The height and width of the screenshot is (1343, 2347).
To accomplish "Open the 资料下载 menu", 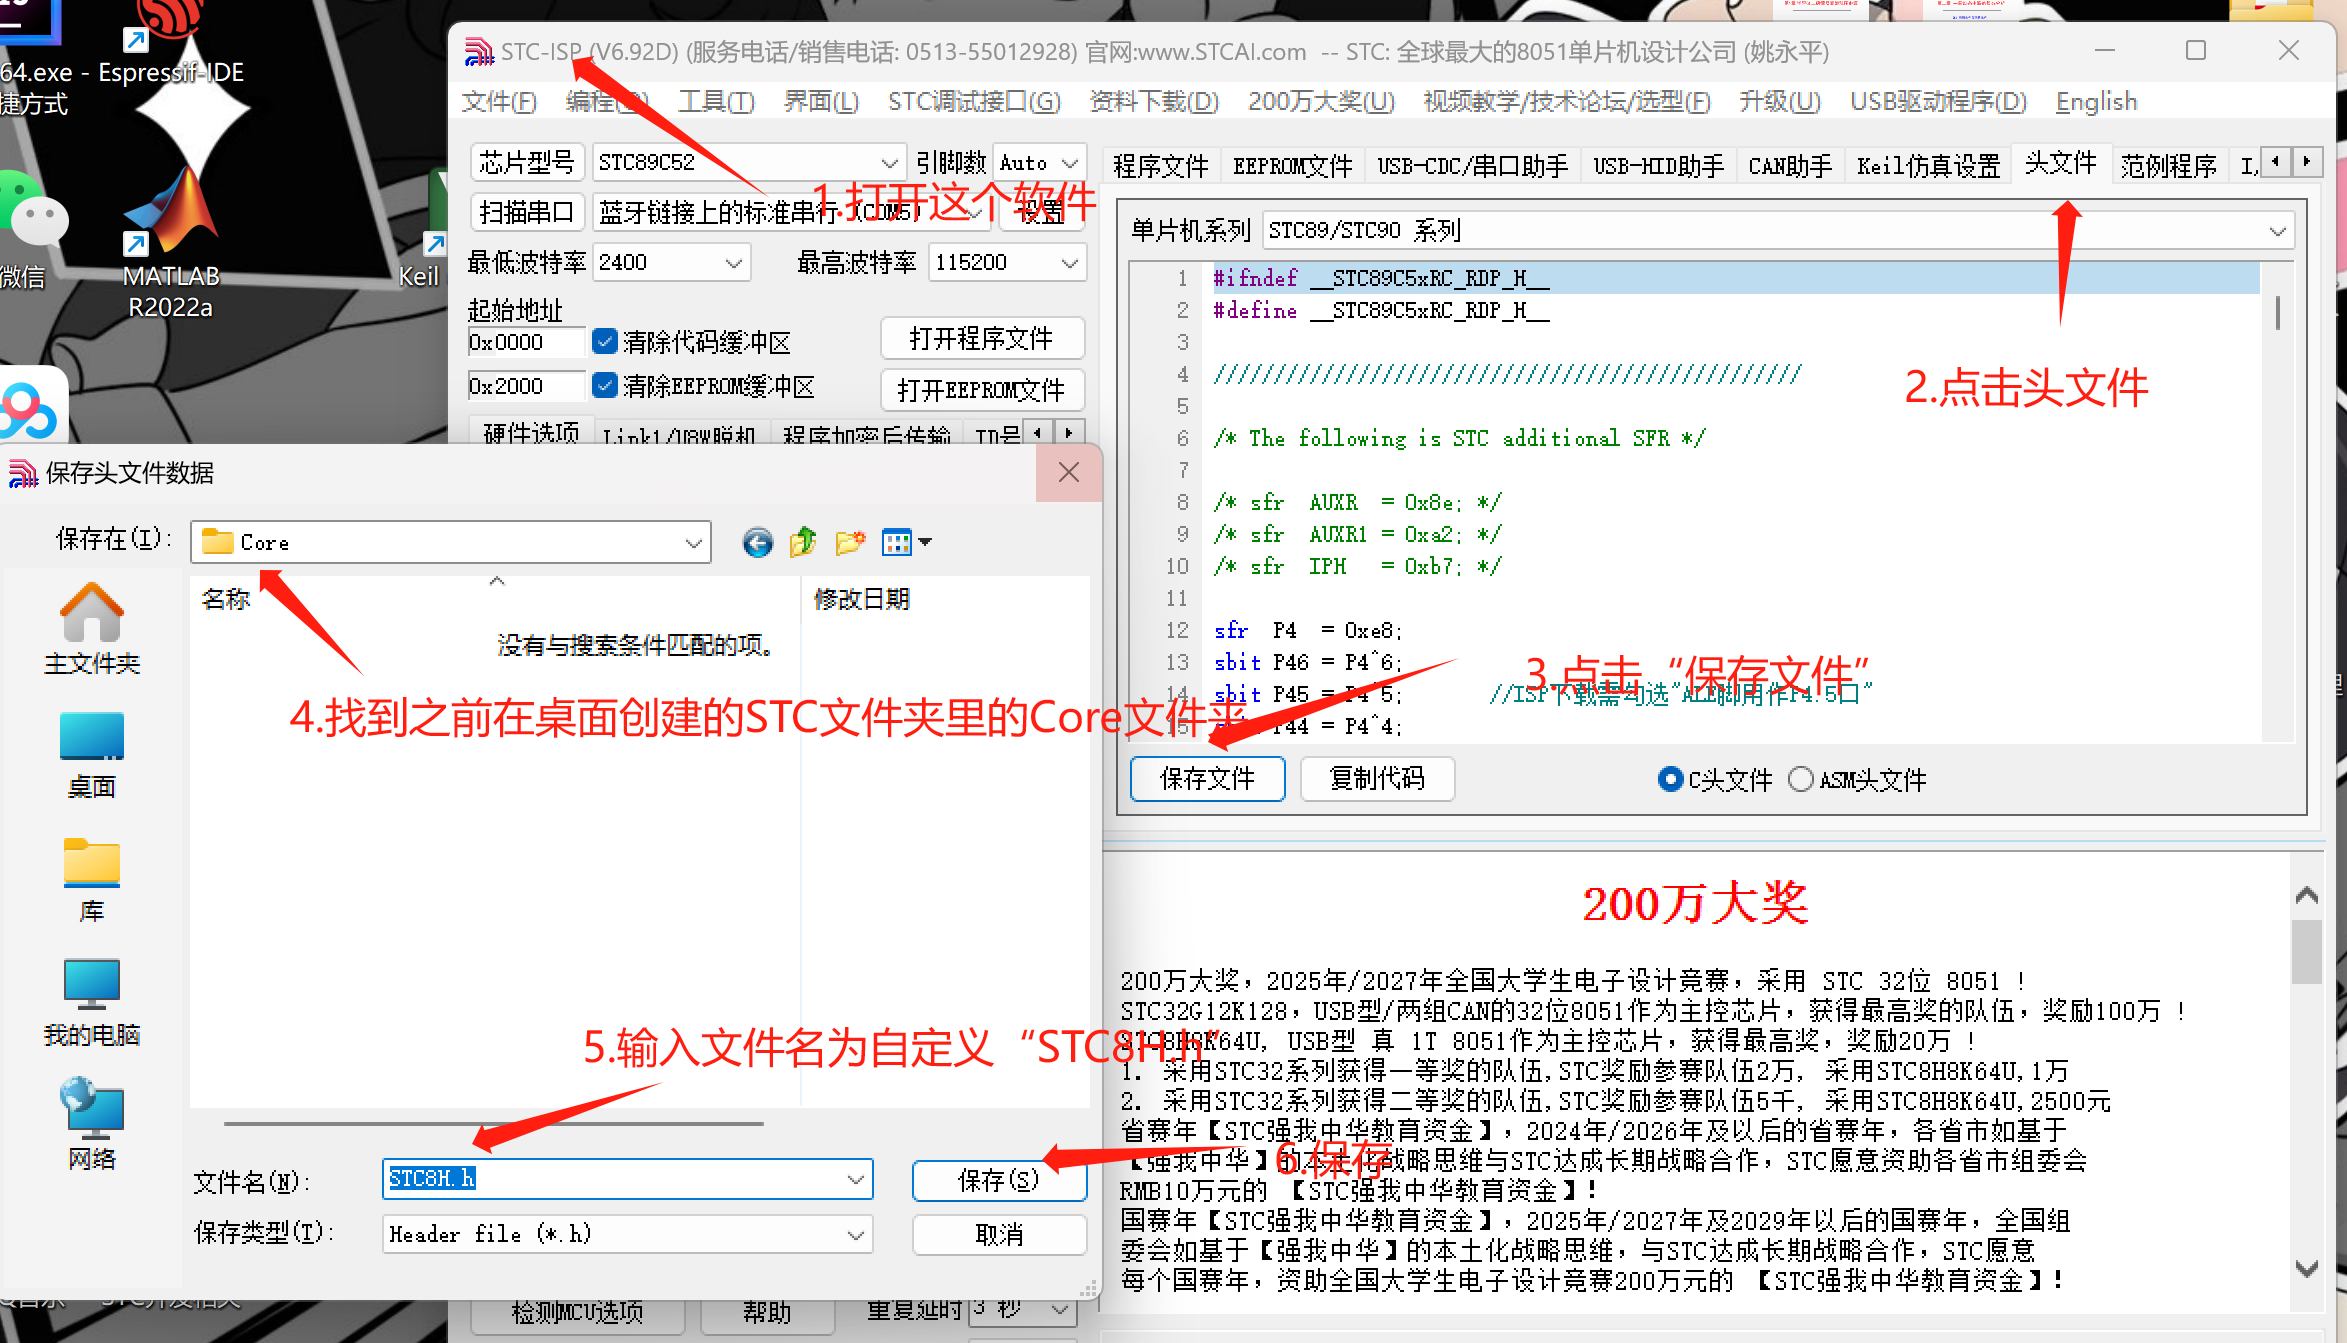I will [1153, 101].
